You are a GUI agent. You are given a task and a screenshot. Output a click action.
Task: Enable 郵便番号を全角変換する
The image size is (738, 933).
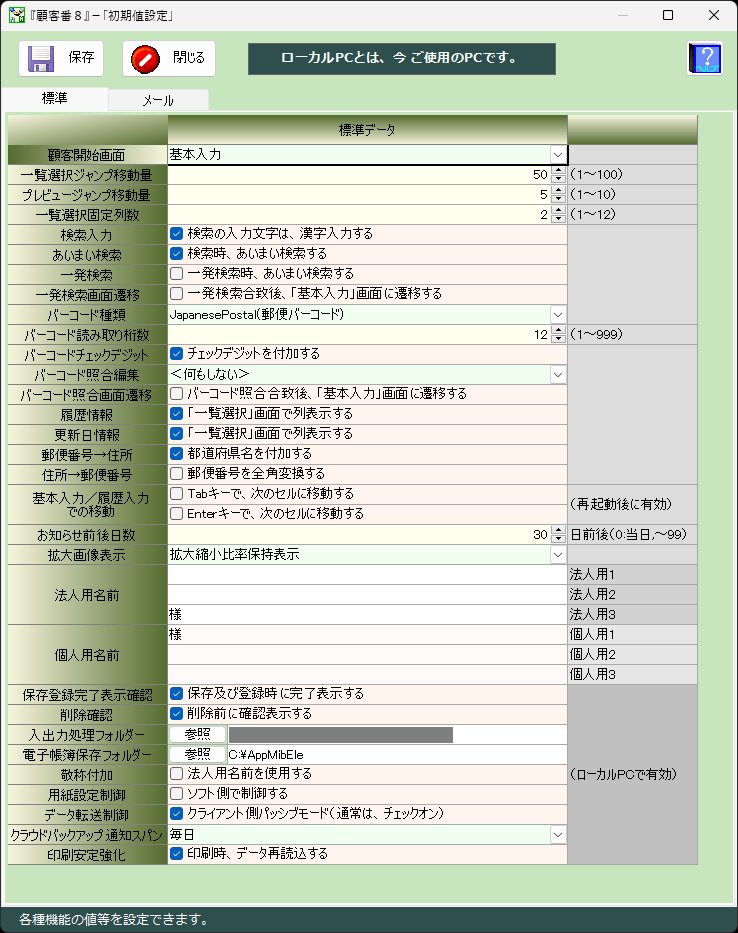click(x=176, y=474)
